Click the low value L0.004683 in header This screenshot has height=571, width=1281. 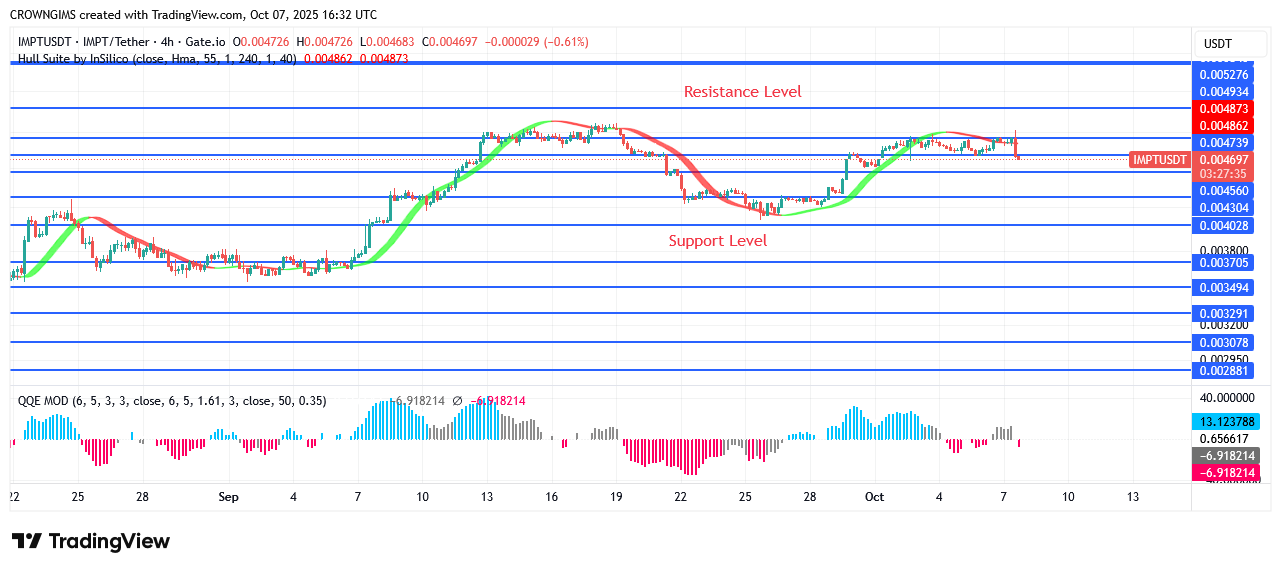(389, 42)
